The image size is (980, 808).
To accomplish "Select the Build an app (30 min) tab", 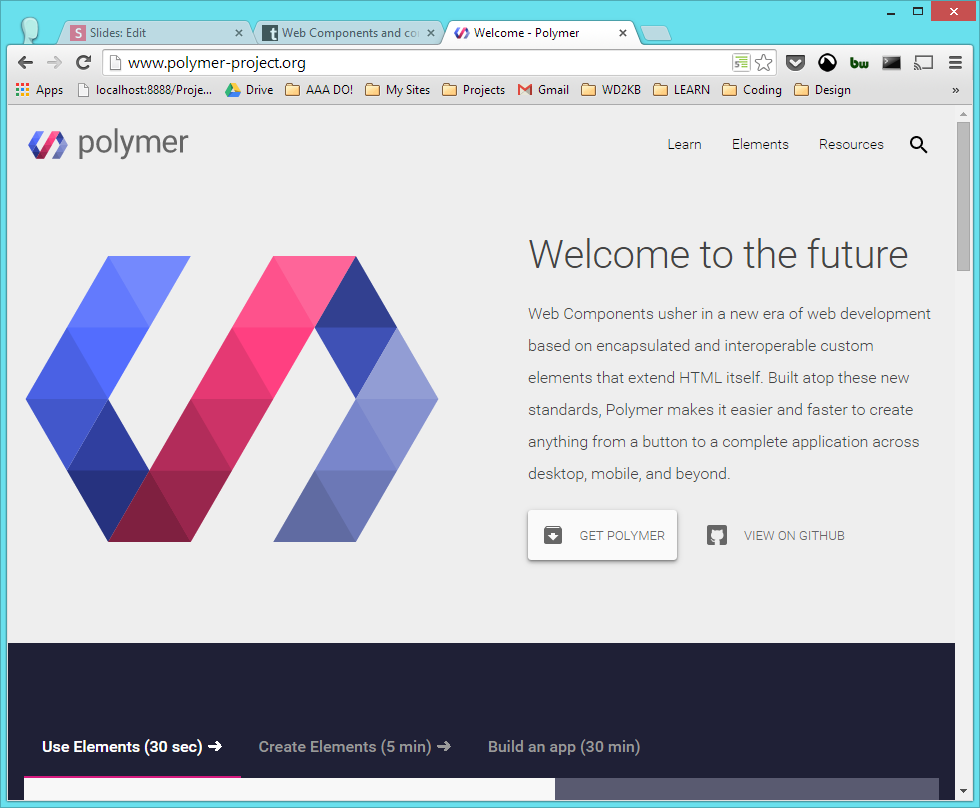I will point(564,747).
